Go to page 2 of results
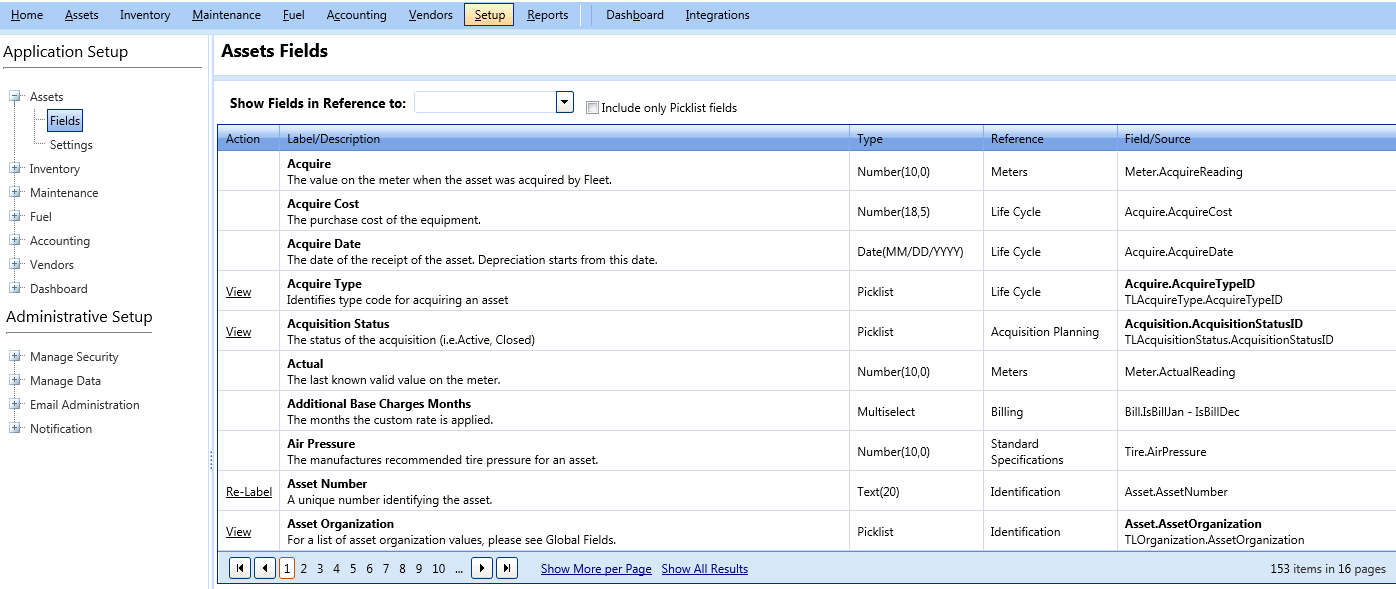 point(304,569)
